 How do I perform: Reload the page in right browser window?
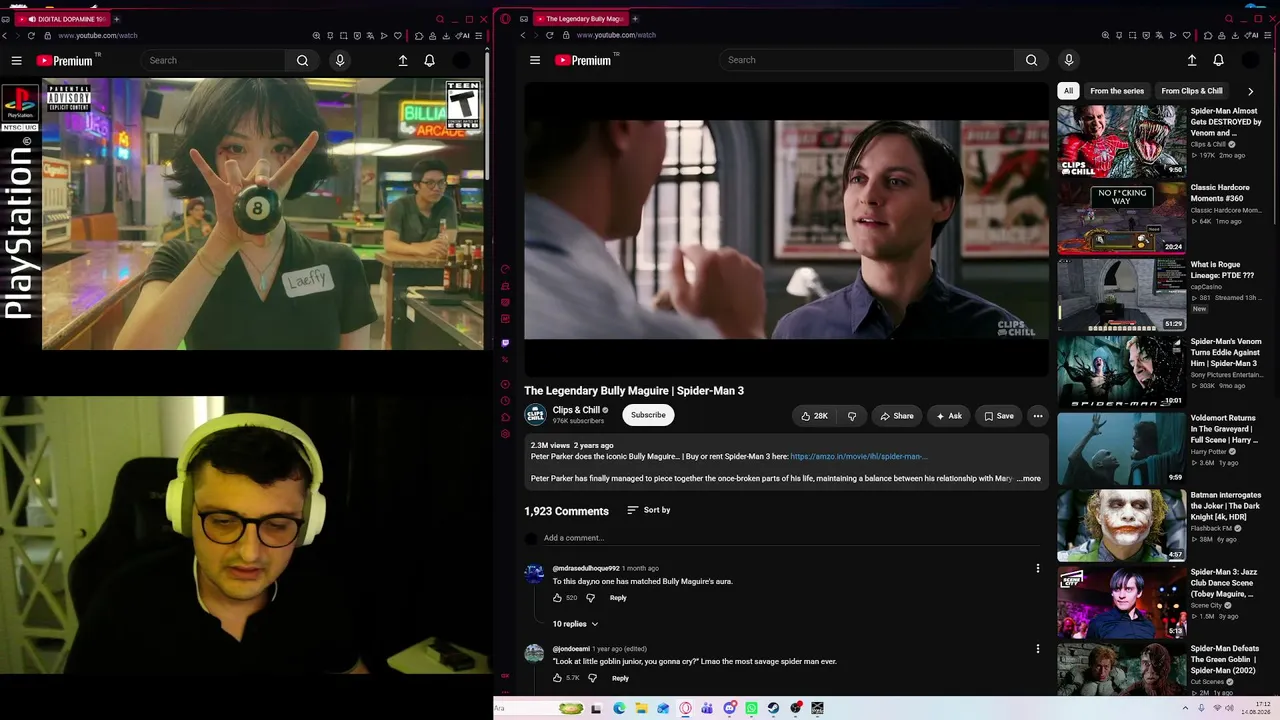point(549,35)
